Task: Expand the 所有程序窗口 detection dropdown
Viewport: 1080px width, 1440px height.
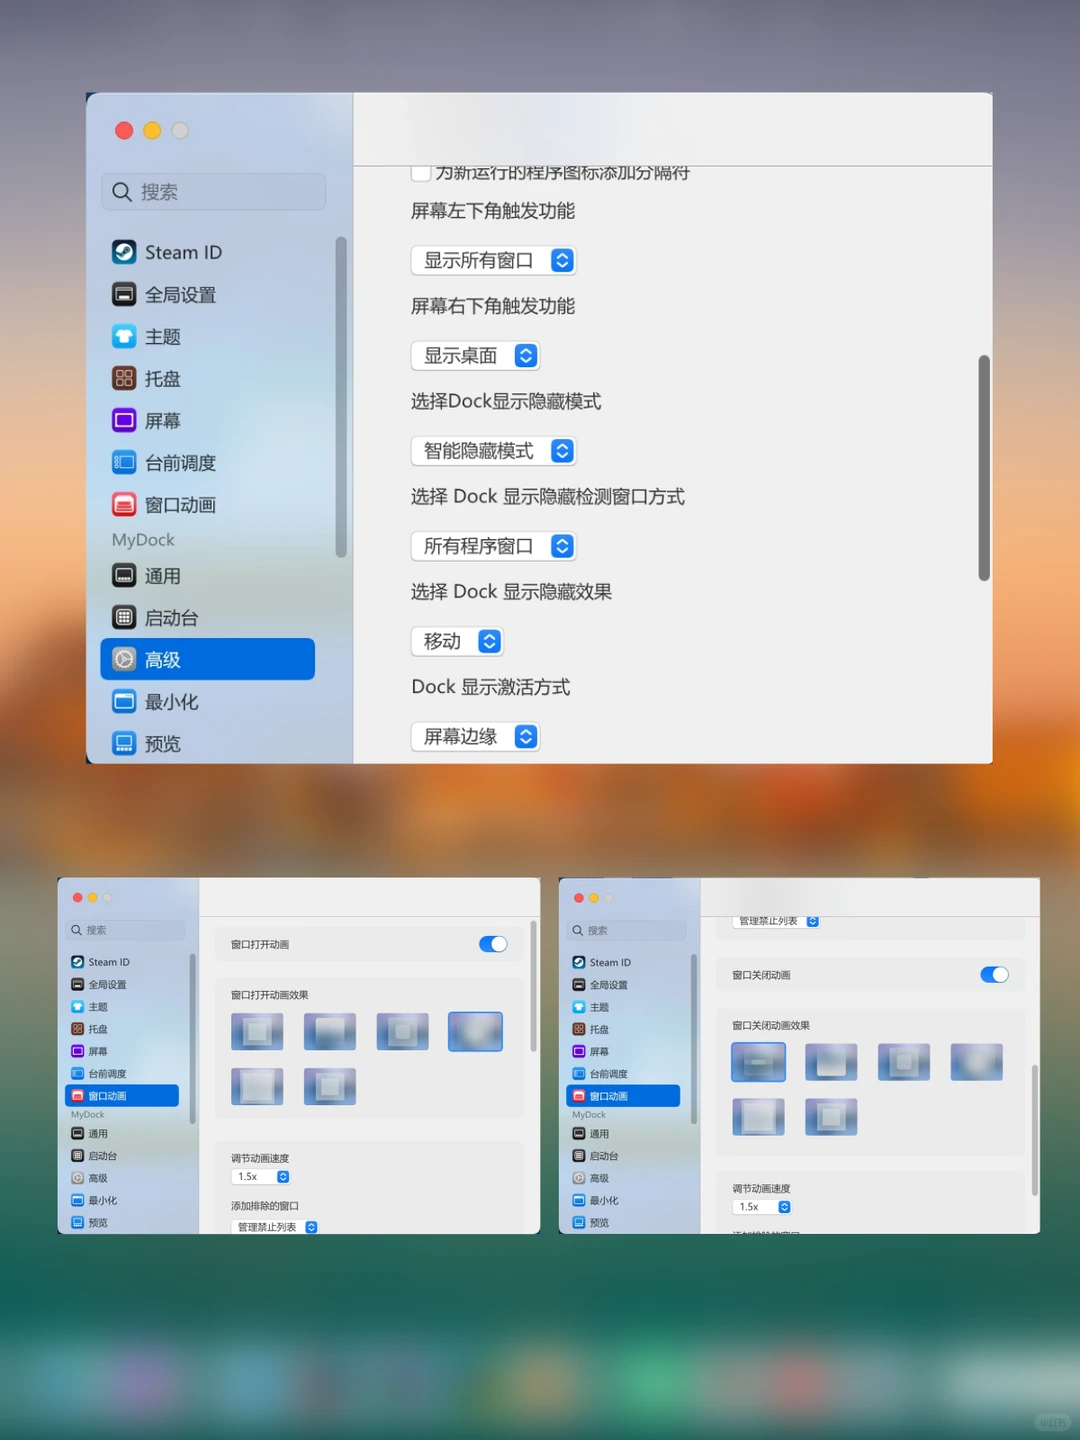Action: (493, 546)
